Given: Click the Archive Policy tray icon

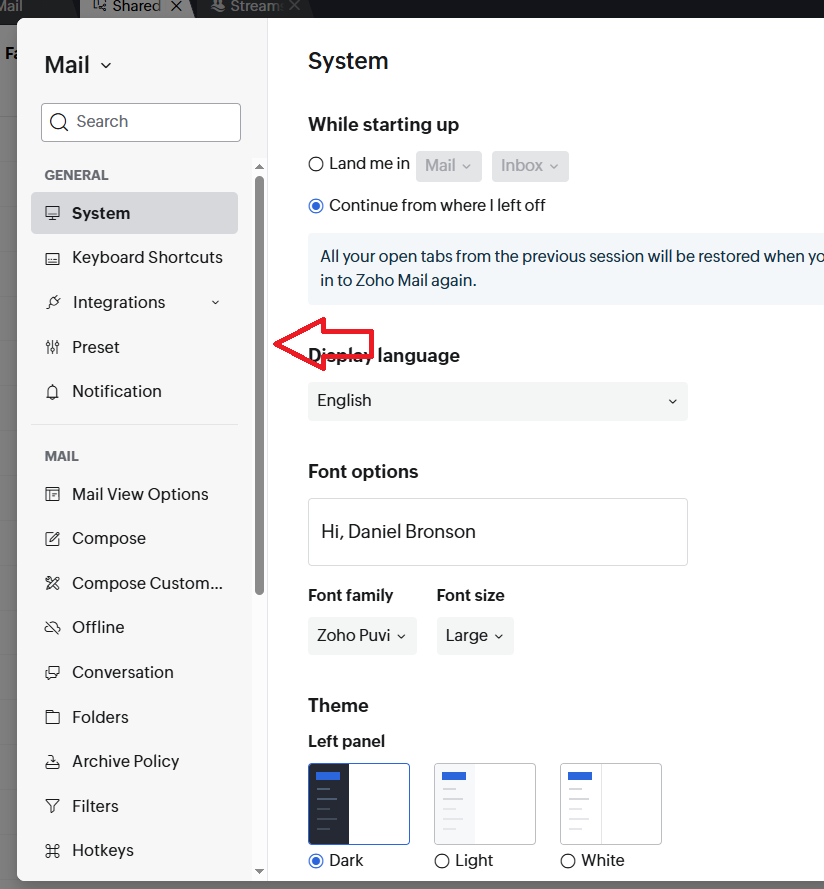Looking at the screenshot, I should point(52,762).
